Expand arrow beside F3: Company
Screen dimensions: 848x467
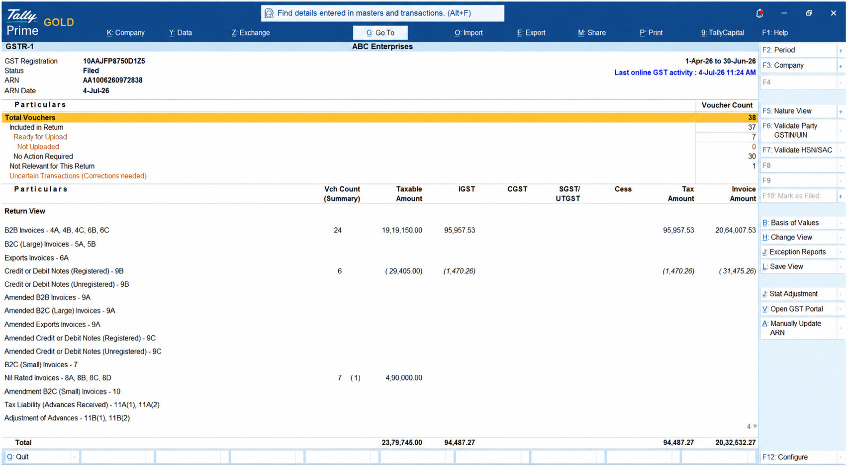click(841, 66)
